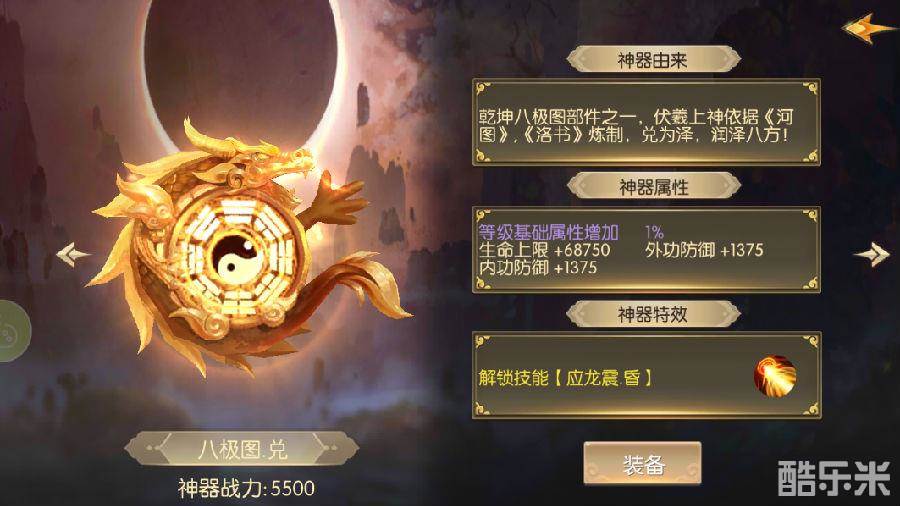Open the translucent floating assist button
This screenshot has height=506, width=900.
(x=11, y=331)
